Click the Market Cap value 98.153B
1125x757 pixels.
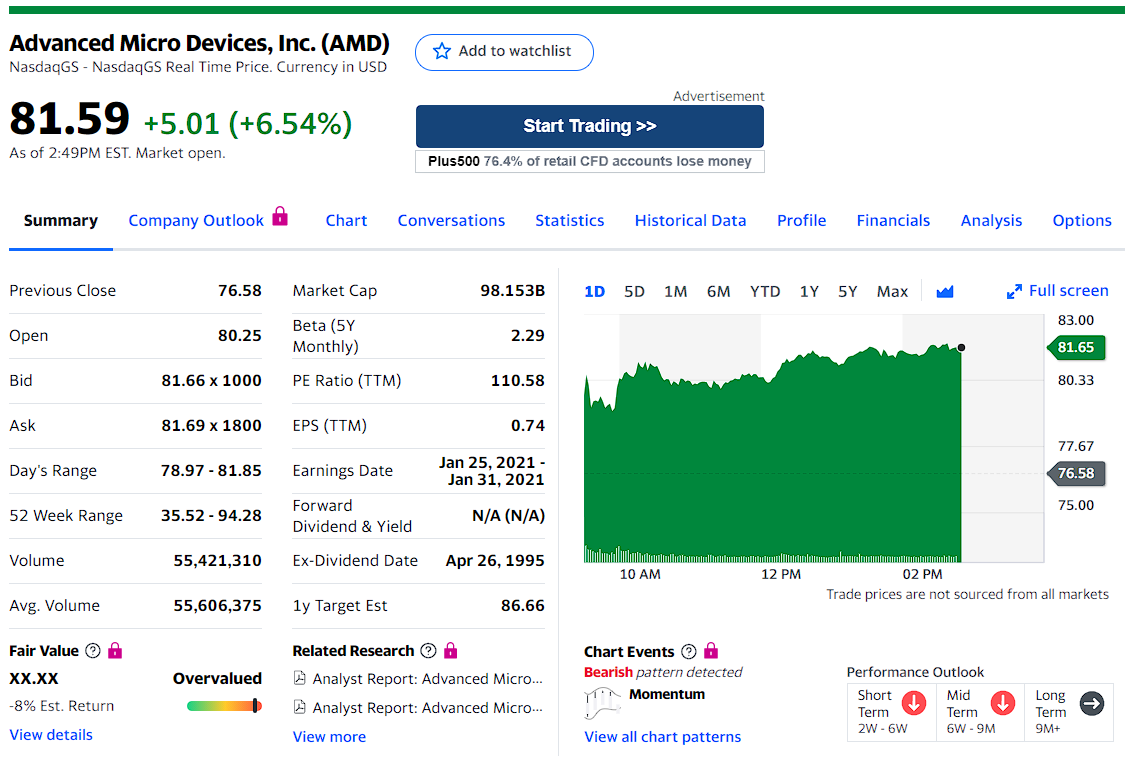(x=512, y=291)
